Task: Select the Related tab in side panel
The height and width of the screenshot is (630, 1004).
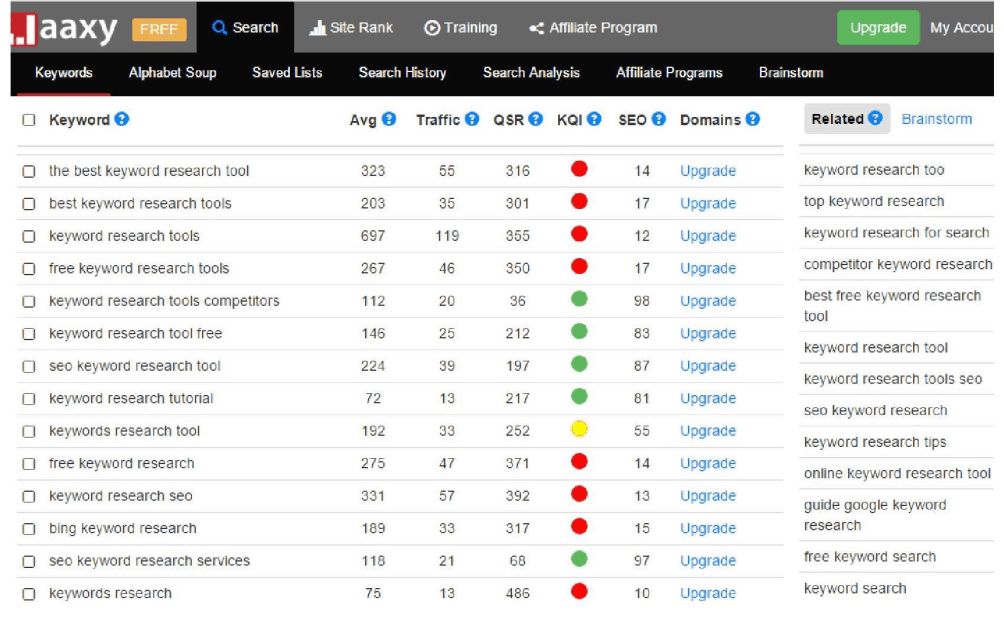Action: (846, 119)
